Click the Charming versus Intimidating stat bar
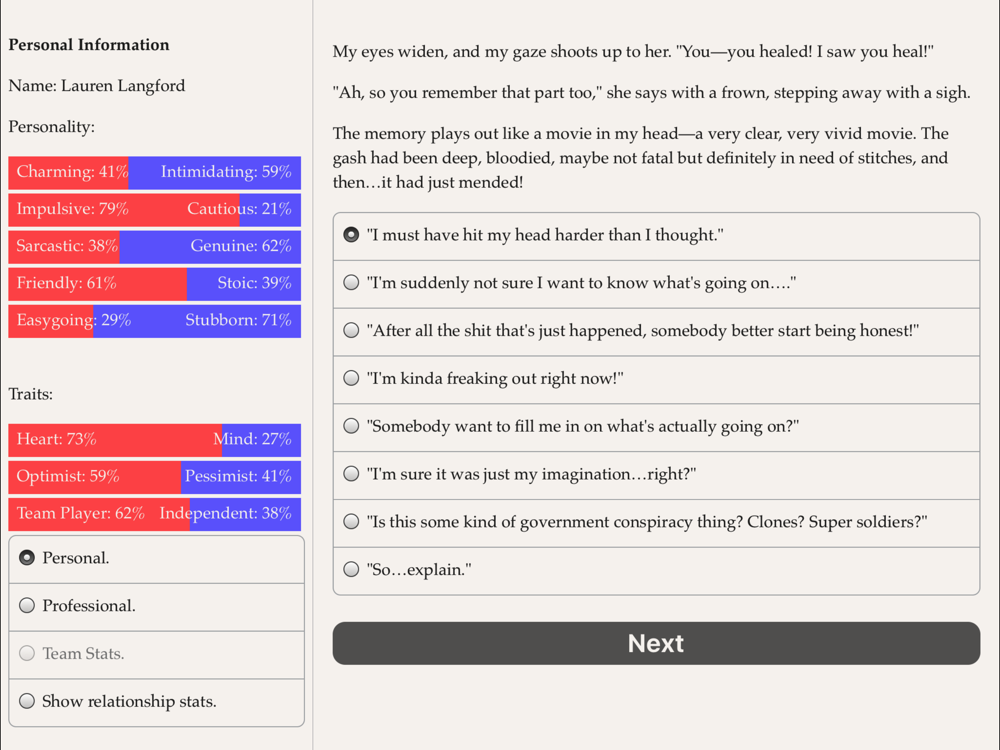This screenshot has height=750, width=1000. [154, 173]
